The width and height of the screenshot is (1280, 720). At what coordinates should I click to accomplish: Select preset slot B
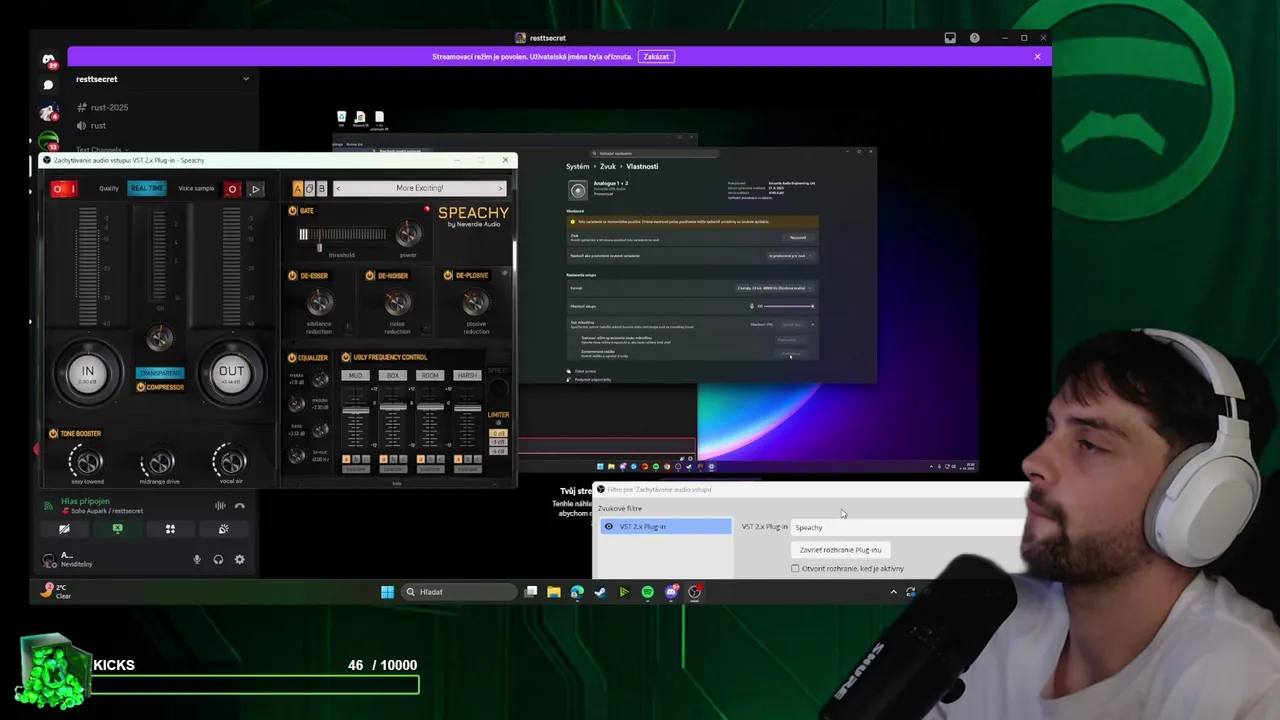click(321, 188)
